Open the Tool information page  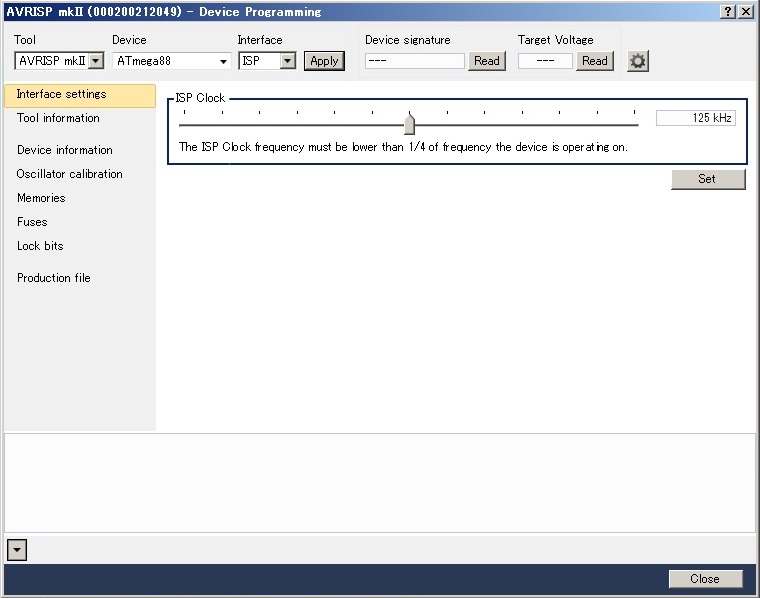(58, 118)
